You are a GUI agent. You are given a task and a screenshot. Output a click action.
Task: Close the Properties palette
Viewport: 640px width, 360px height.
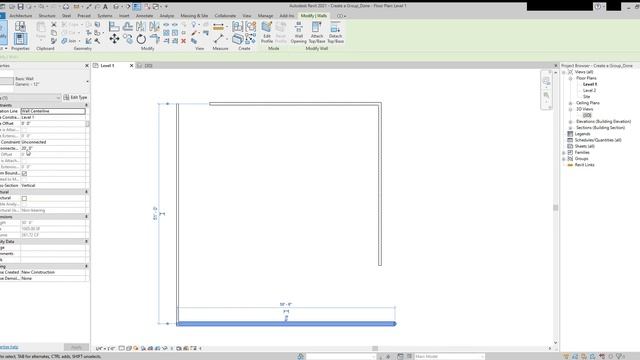tap(87, 66)
